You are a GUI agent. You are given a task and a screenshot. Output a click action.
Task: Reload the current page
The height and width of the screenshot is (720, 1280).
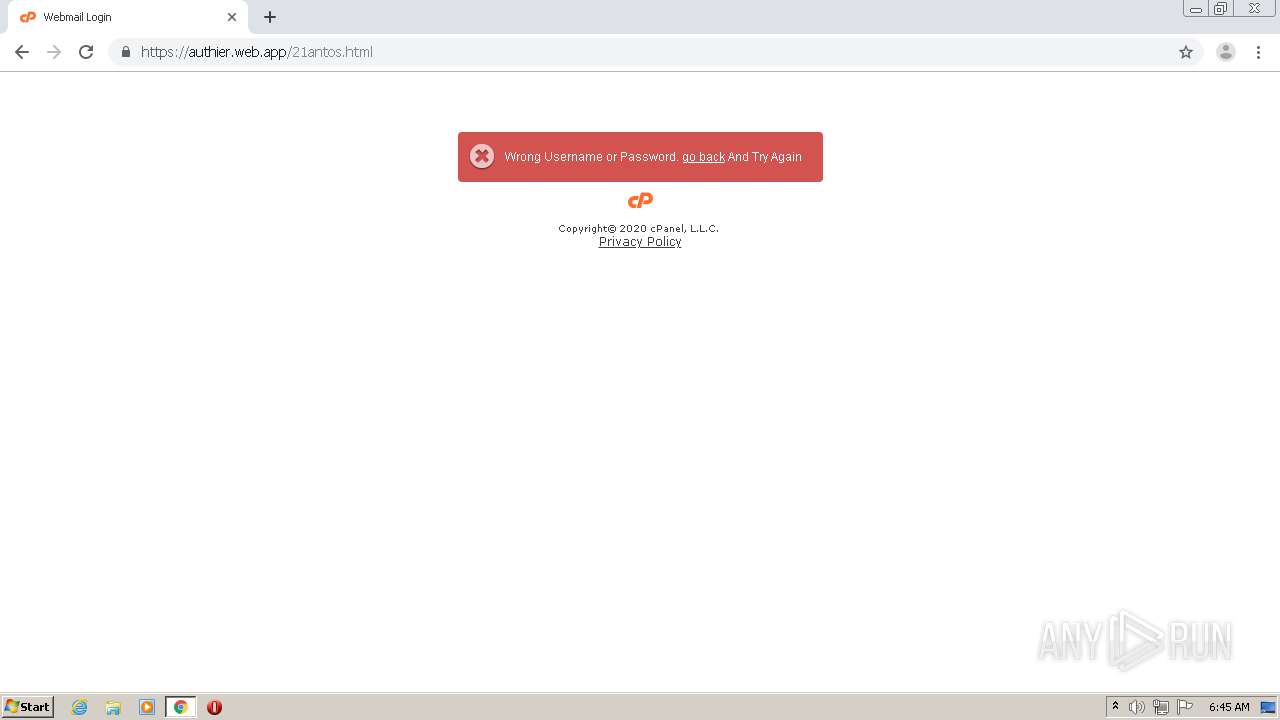[x=86, y=52]
